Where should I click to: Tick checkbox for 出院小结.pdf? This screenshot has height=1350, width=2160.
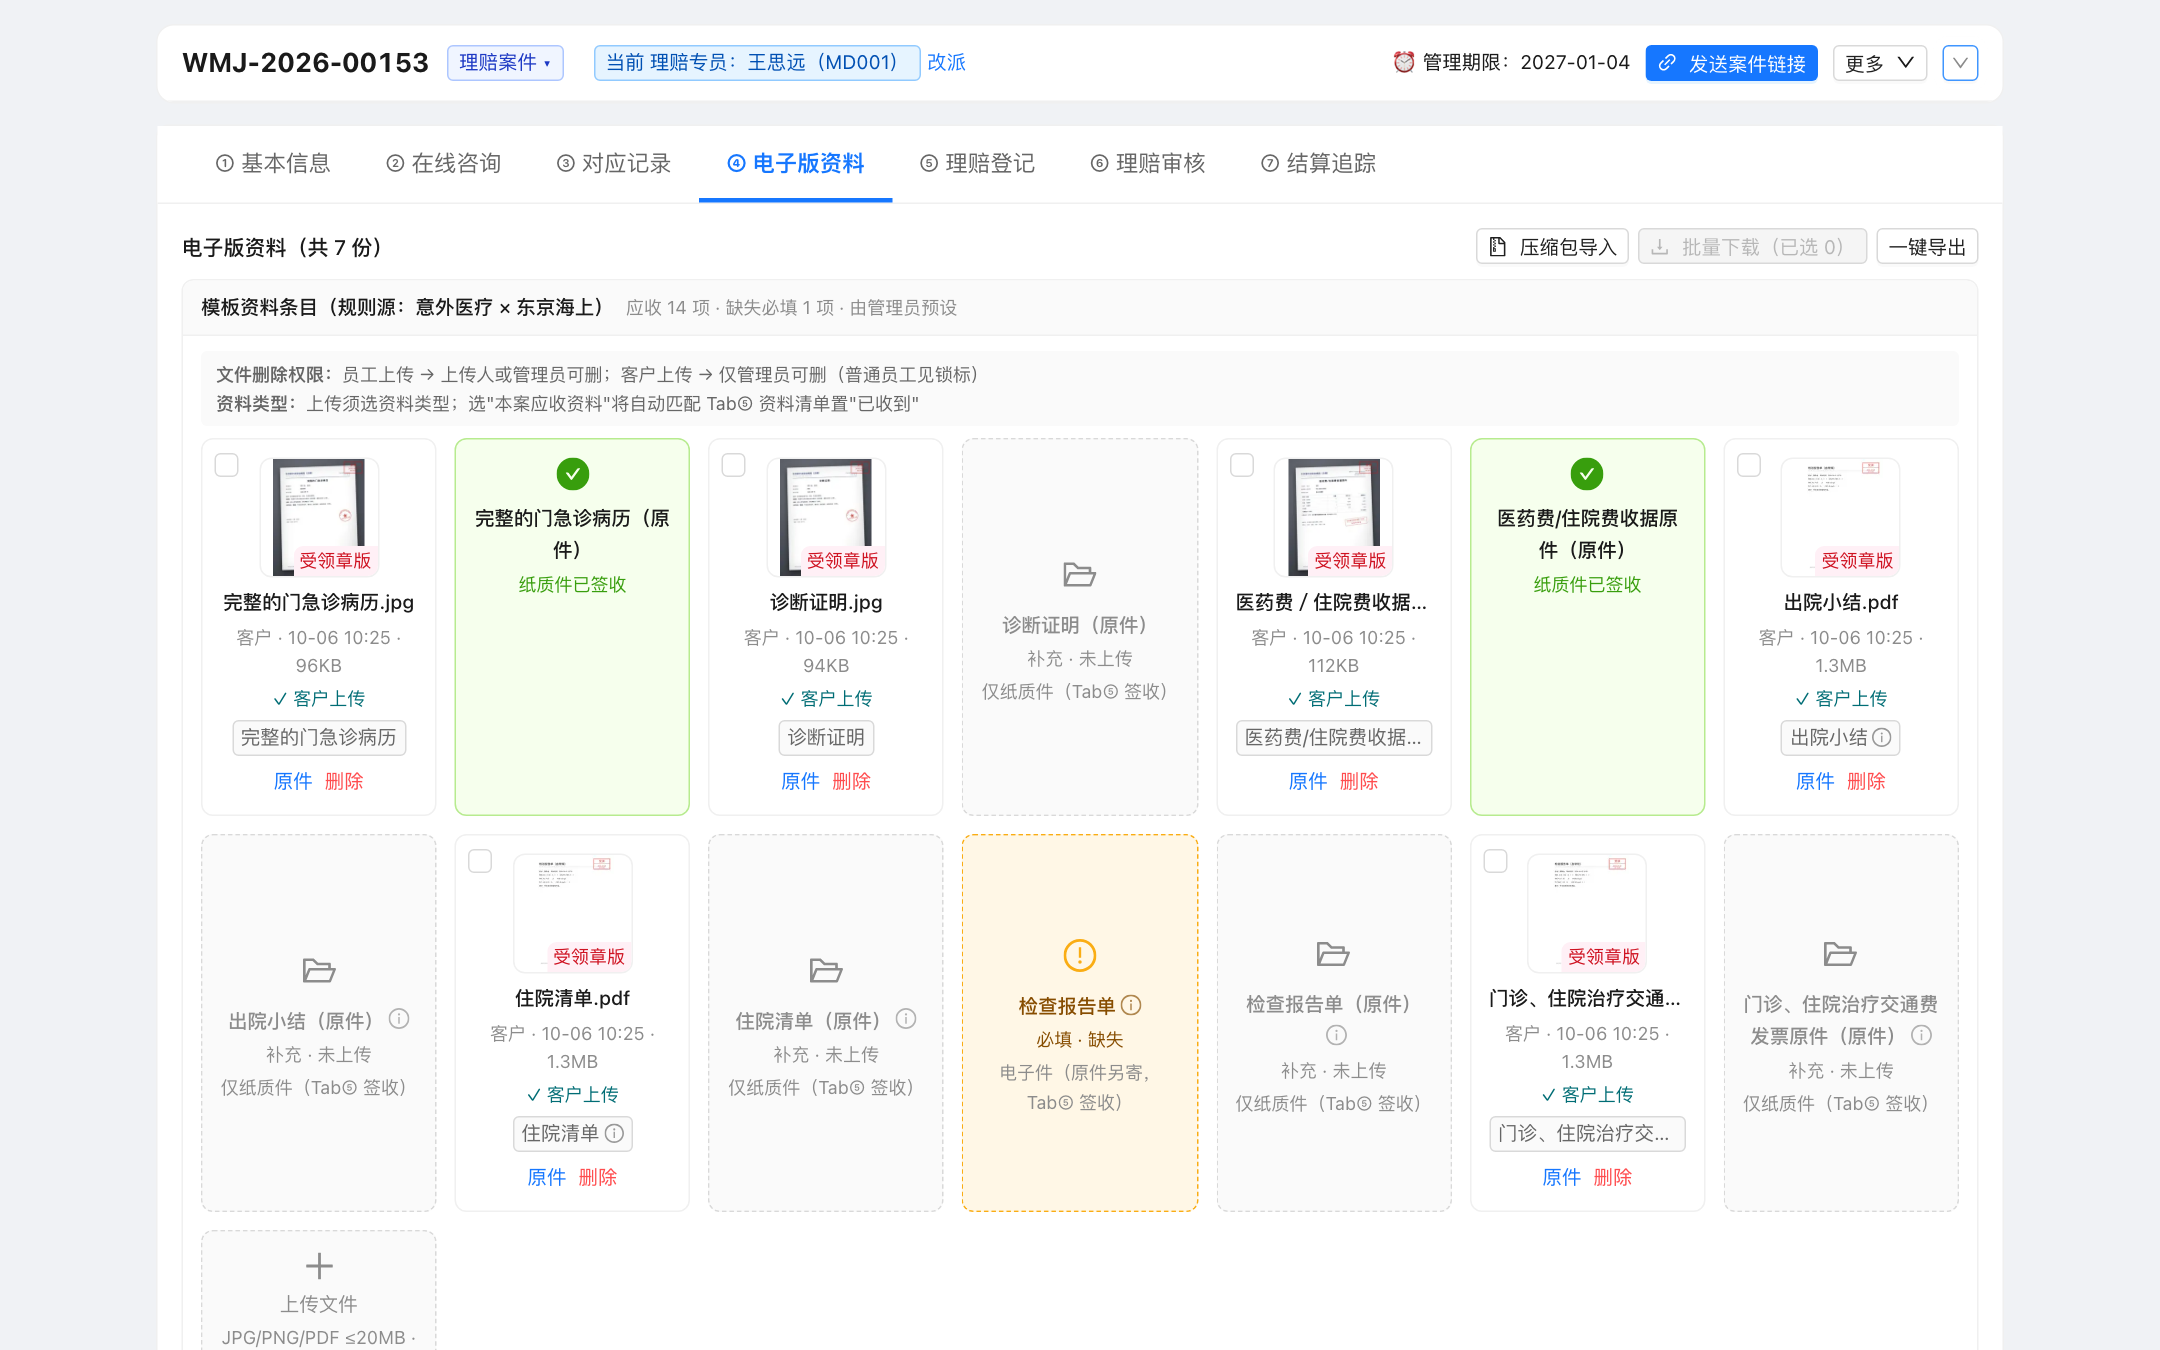point(1749,465)
